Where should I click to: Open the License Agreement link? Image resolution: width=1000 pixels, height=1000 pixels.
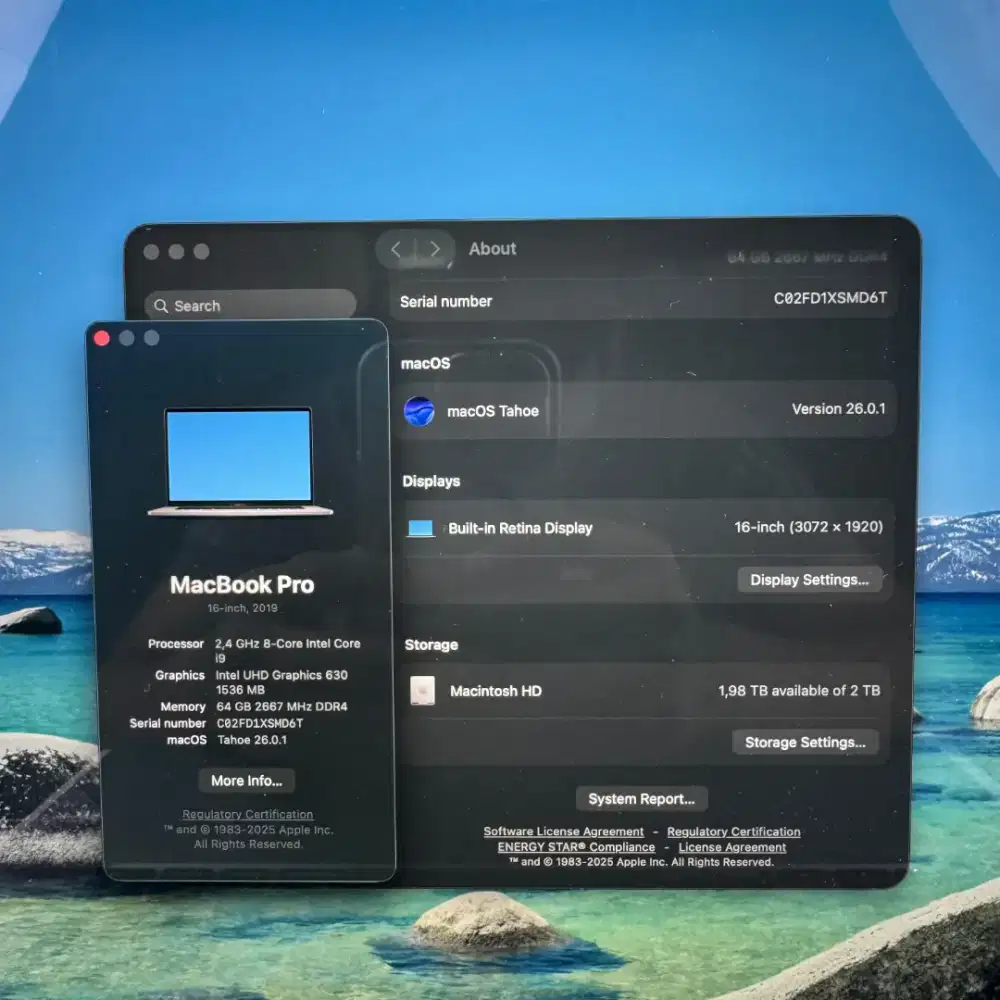731,846
